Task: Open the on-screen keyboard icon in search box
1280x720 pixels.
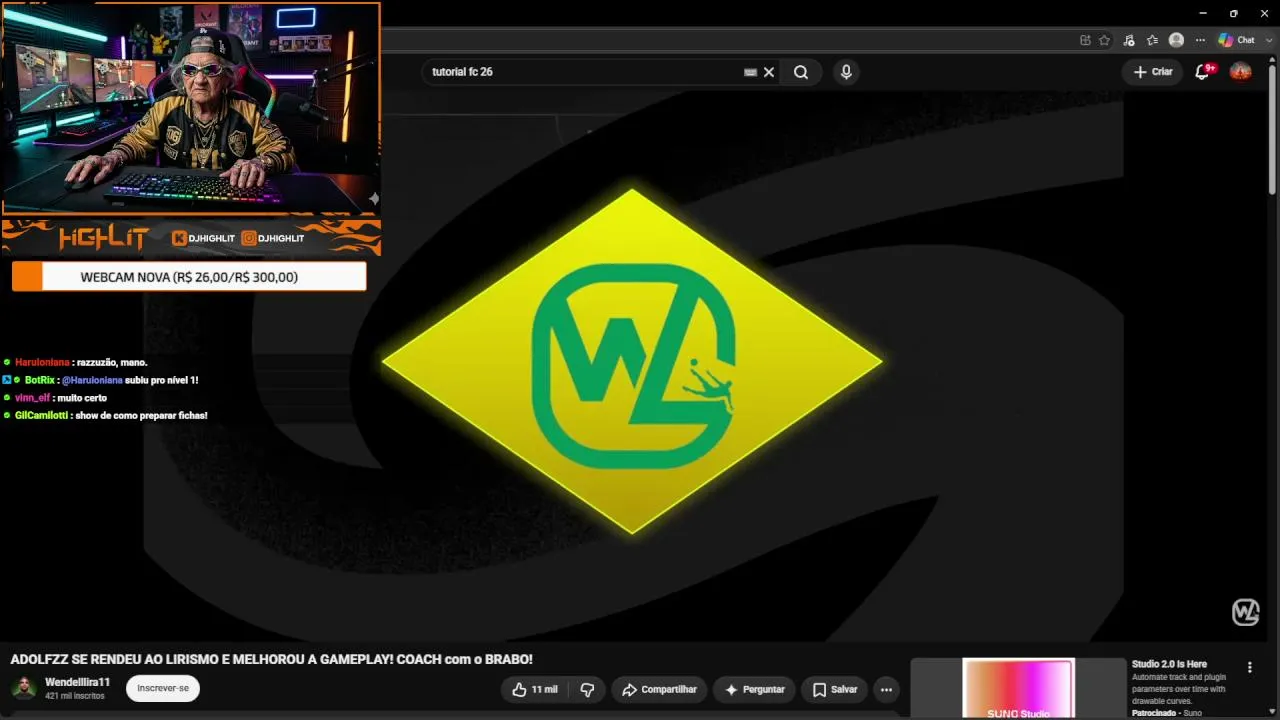Action: click(751, 72)
